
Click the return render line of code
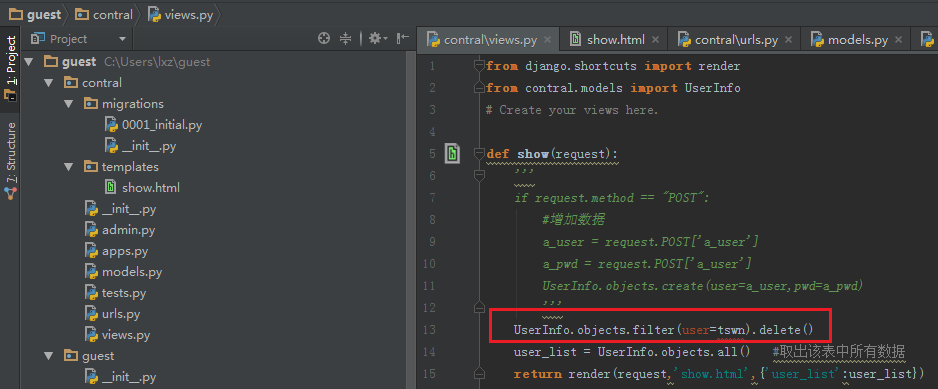click(x=720, y=374)
